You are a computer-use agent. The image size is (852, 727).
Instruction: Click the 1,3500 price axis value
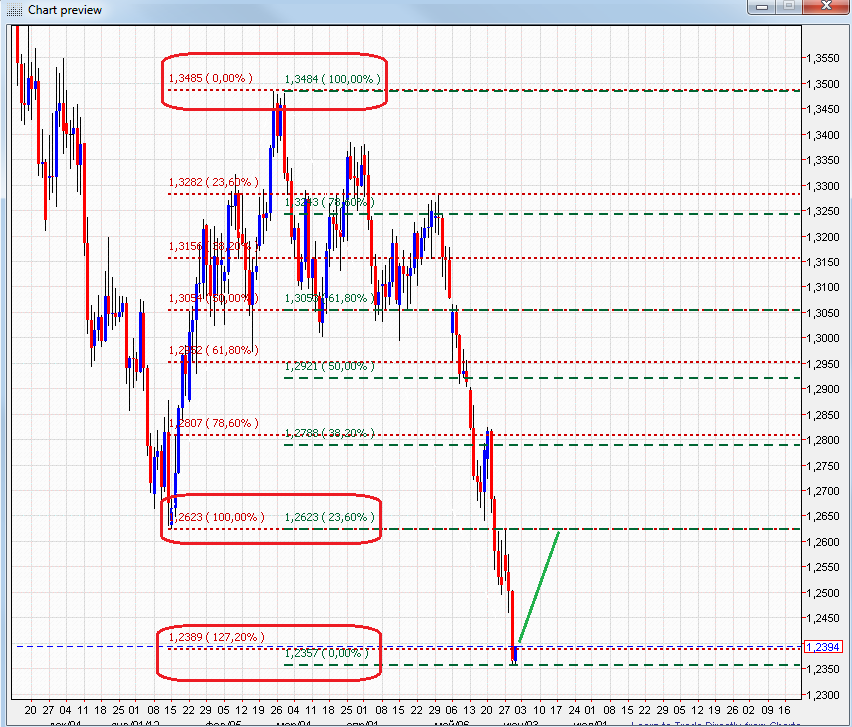coord(823,84)
